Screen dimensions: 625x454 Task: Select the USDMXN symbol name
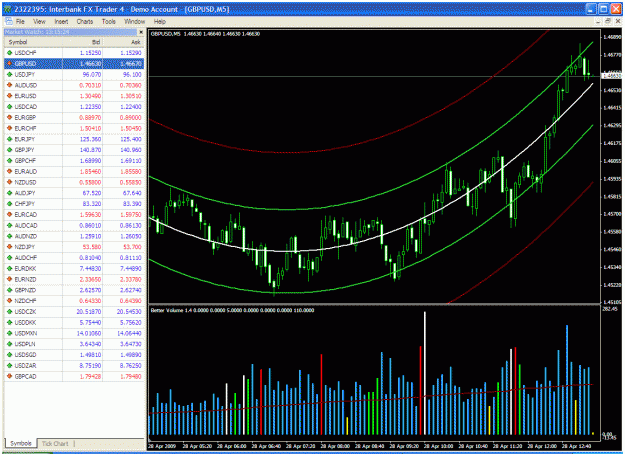[26, 333]
